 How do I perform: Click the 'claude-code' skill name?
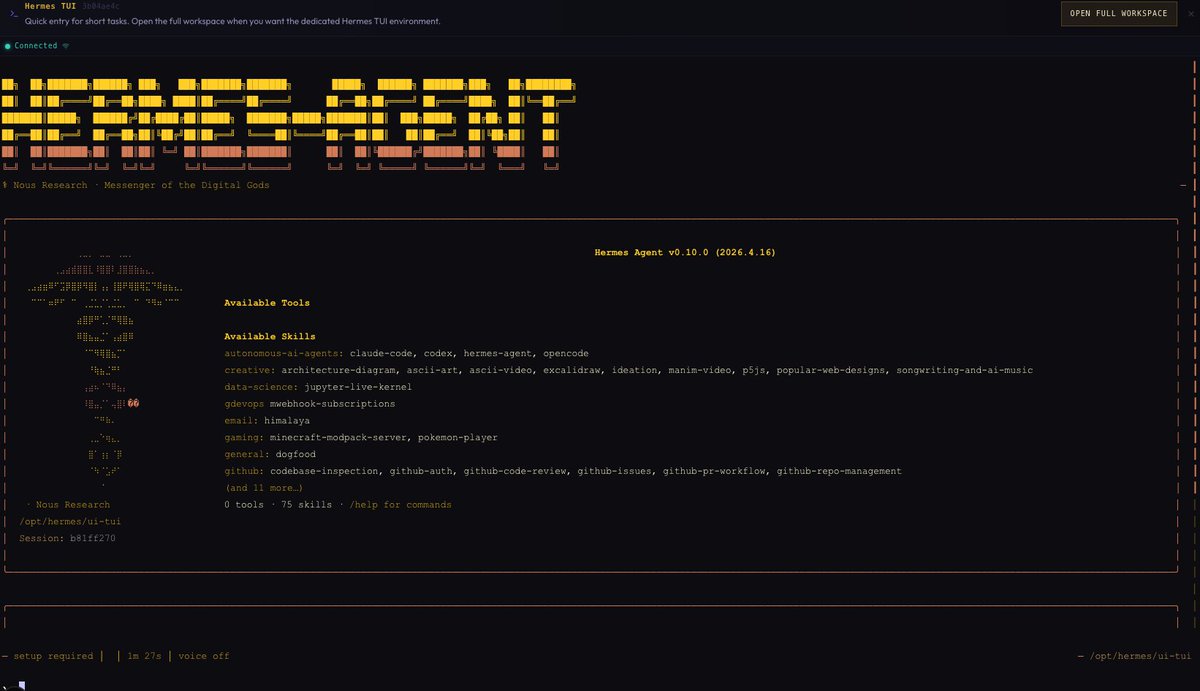pyautogui.click(x=381, y=354)
